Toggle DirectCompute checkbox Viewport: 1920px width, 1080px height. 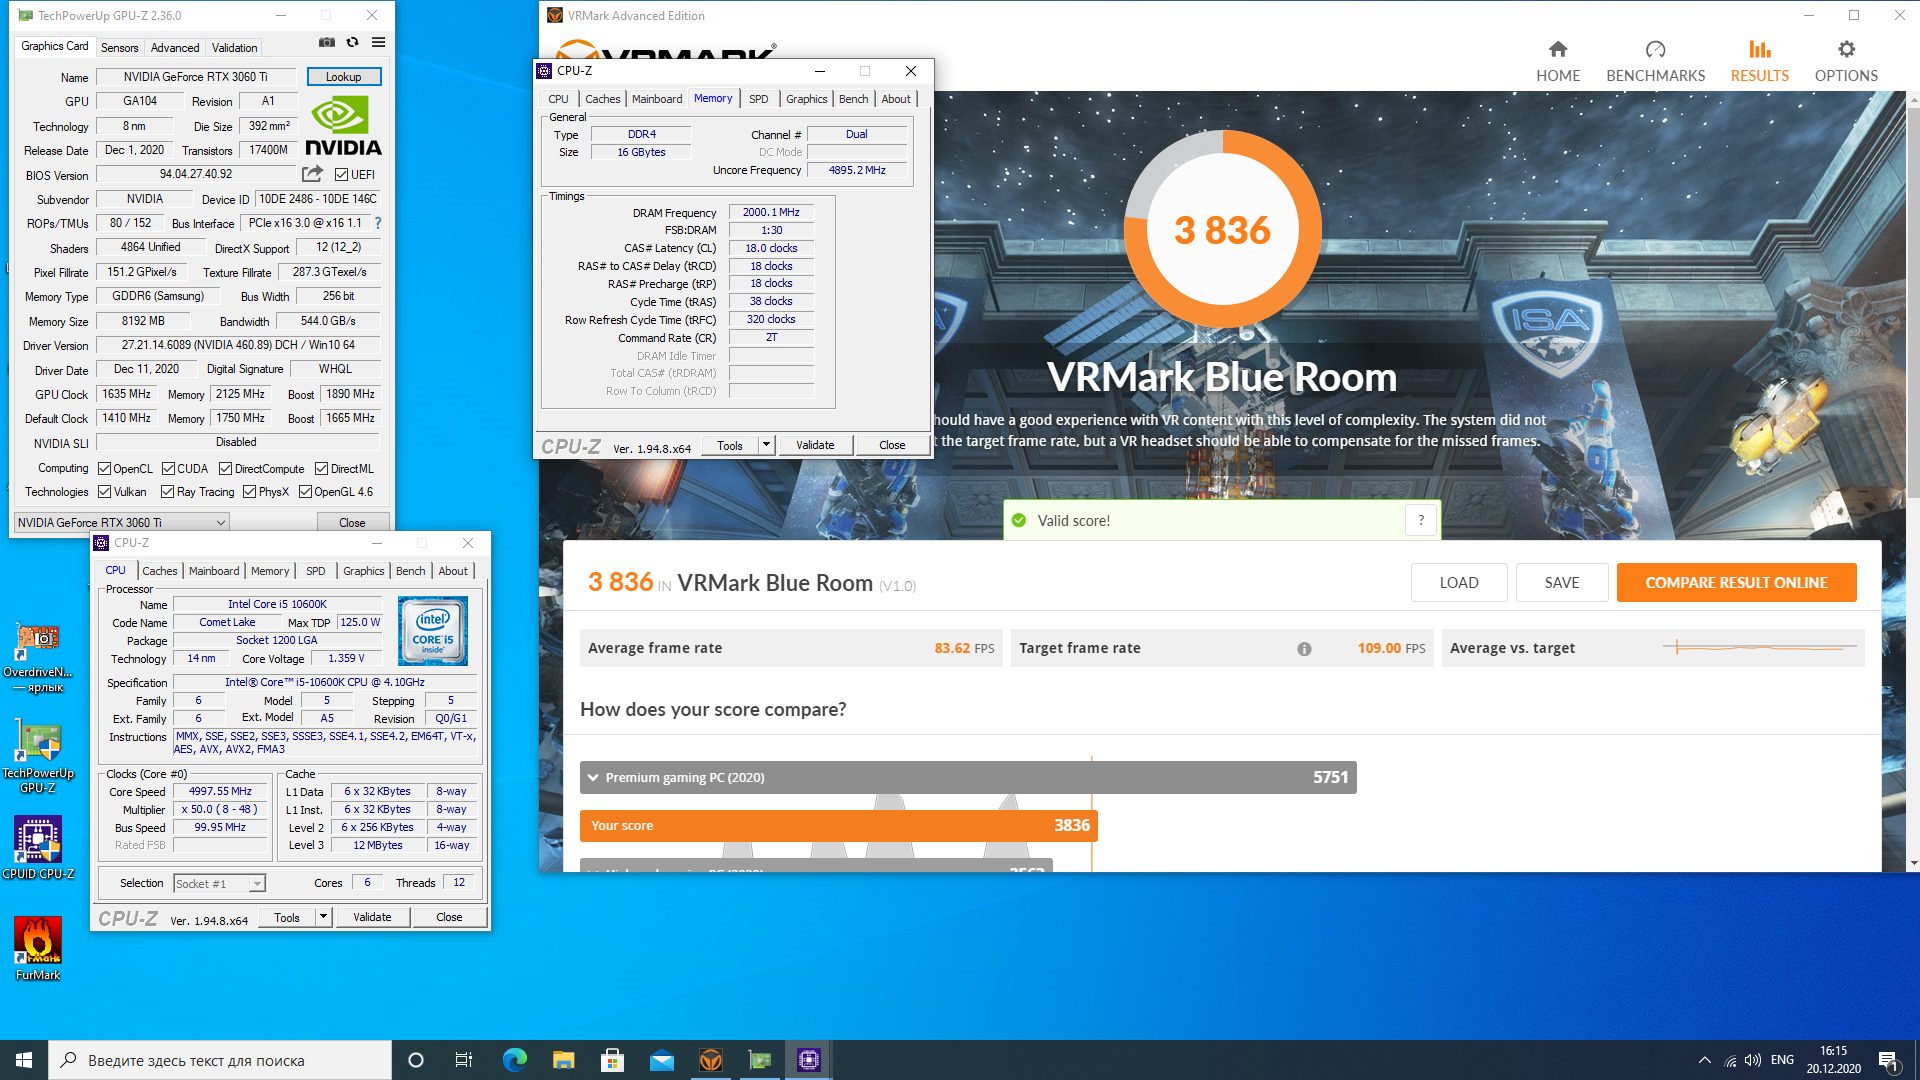click(x=225, y=469)
